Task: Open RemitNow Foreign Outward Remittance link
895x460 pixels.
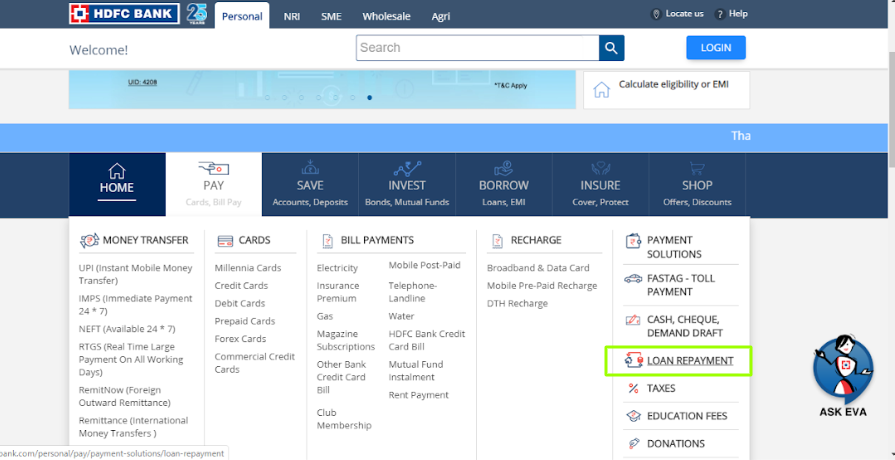Action: pyautogui.click(x=124, y=397)
